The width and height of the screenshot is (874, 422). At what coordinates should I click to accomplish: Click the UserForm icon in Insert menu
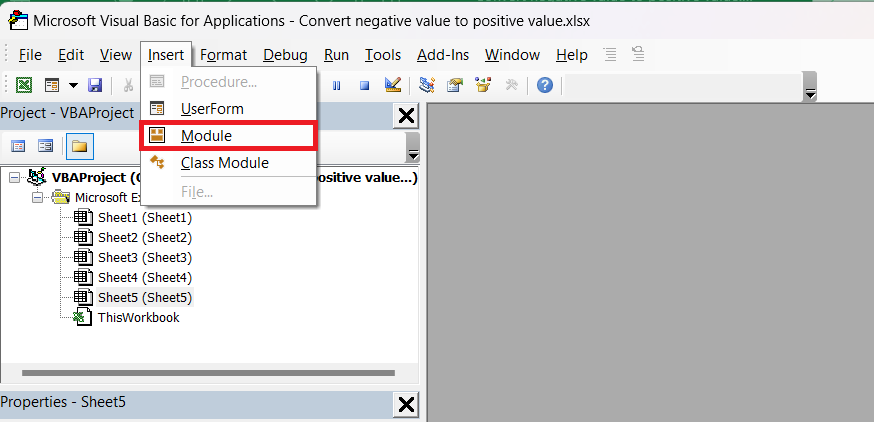[157, 108]
